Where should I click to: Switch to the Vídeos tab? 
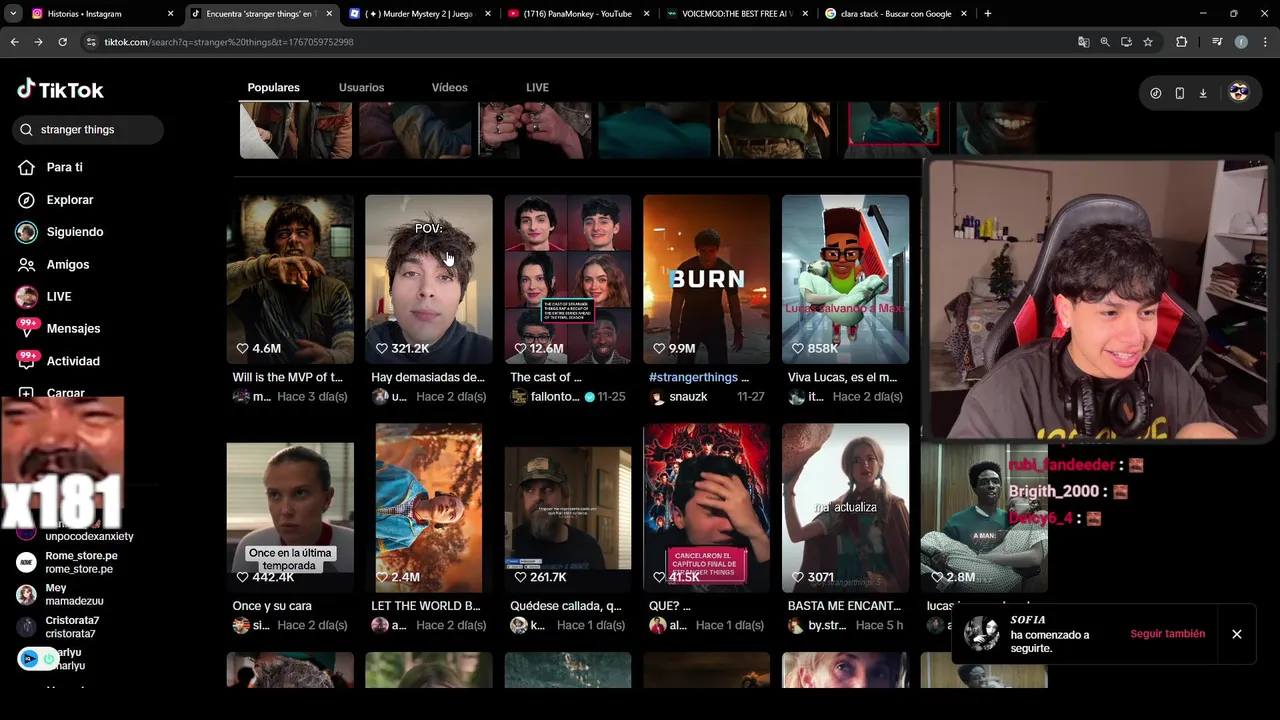tap(449, 87)
